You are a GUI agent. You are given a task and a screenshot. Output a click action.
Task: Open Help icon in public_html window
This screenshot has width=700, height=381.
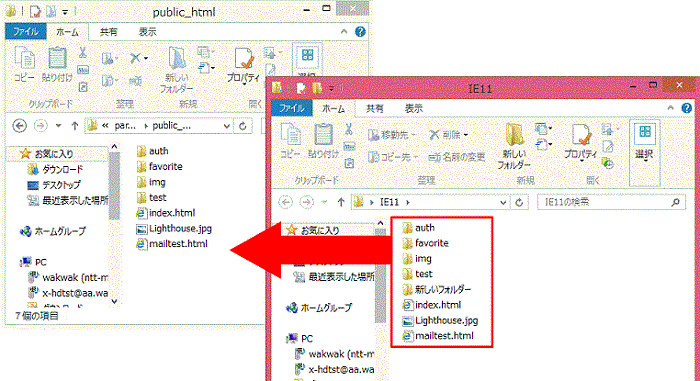360,31
